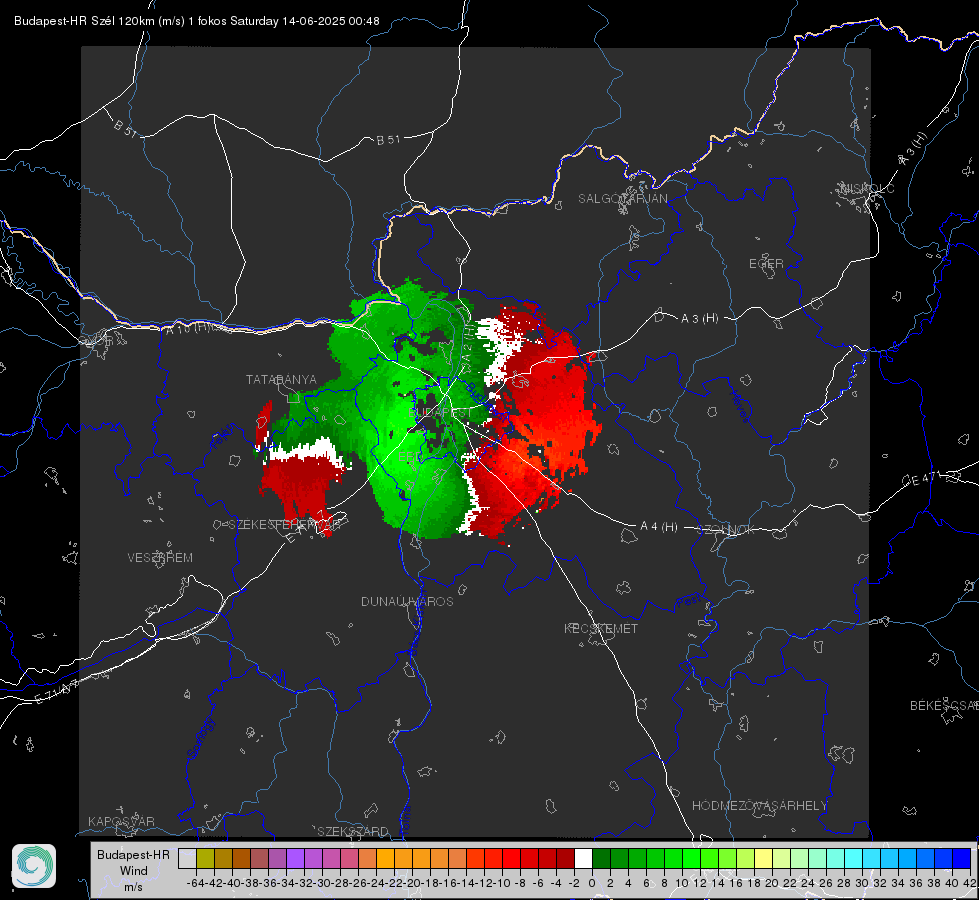Choose the yellow swatch between 18 and 20
Viewport: 979px width, 900px height.
click(763, 858)
